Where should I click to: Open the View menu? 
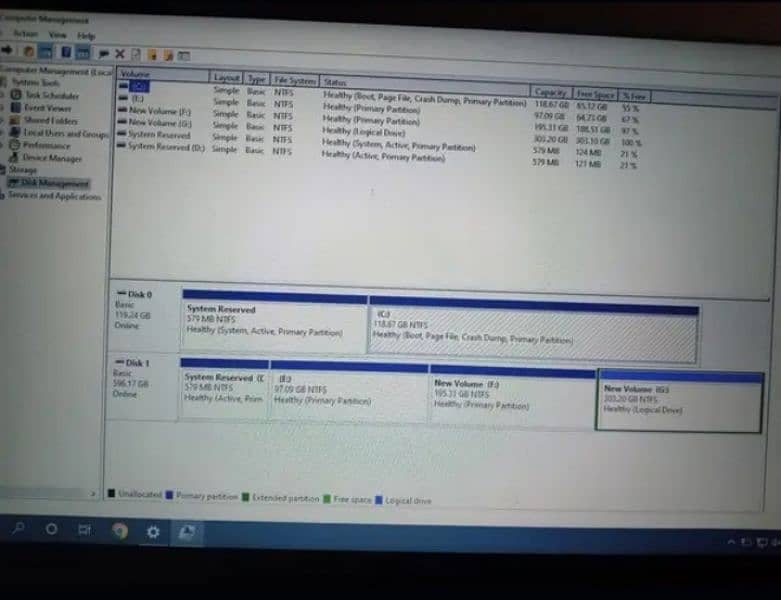pyautogui.click(x=57, y=35)
